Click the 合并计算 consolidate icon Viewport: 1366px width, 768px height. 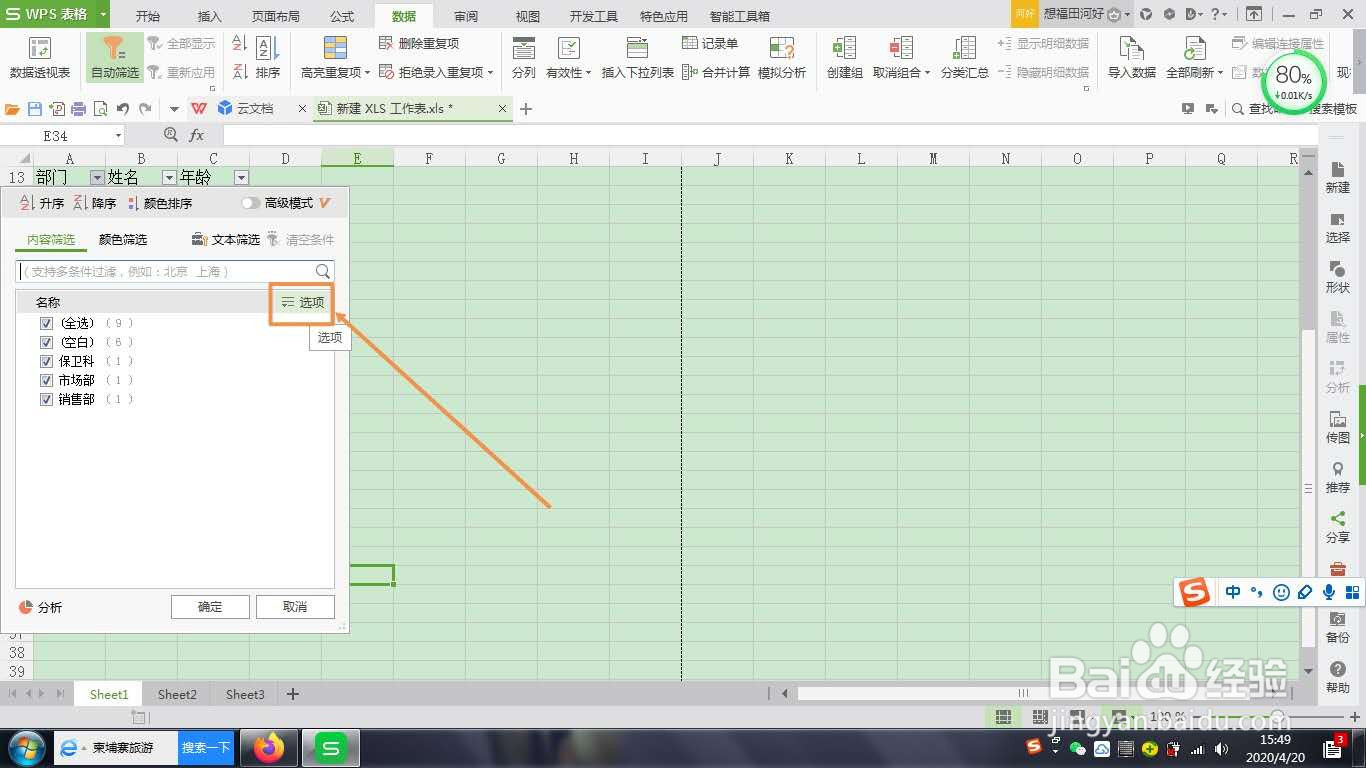coord(690,72)
